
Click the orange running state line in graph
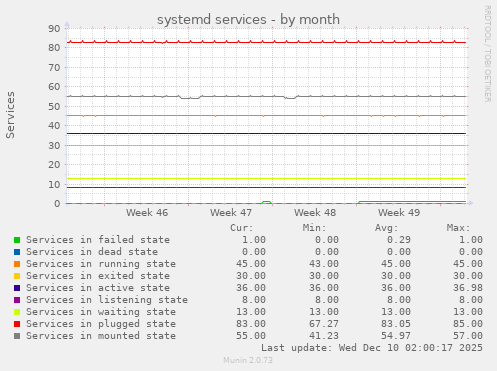coord(267,116)
